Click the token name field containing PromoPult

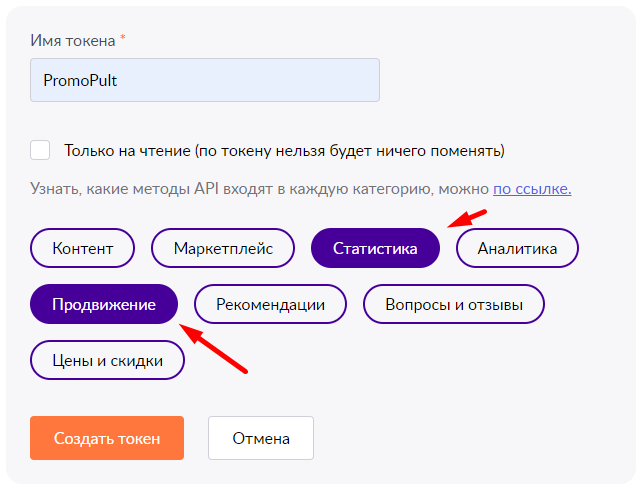(205, 80)
